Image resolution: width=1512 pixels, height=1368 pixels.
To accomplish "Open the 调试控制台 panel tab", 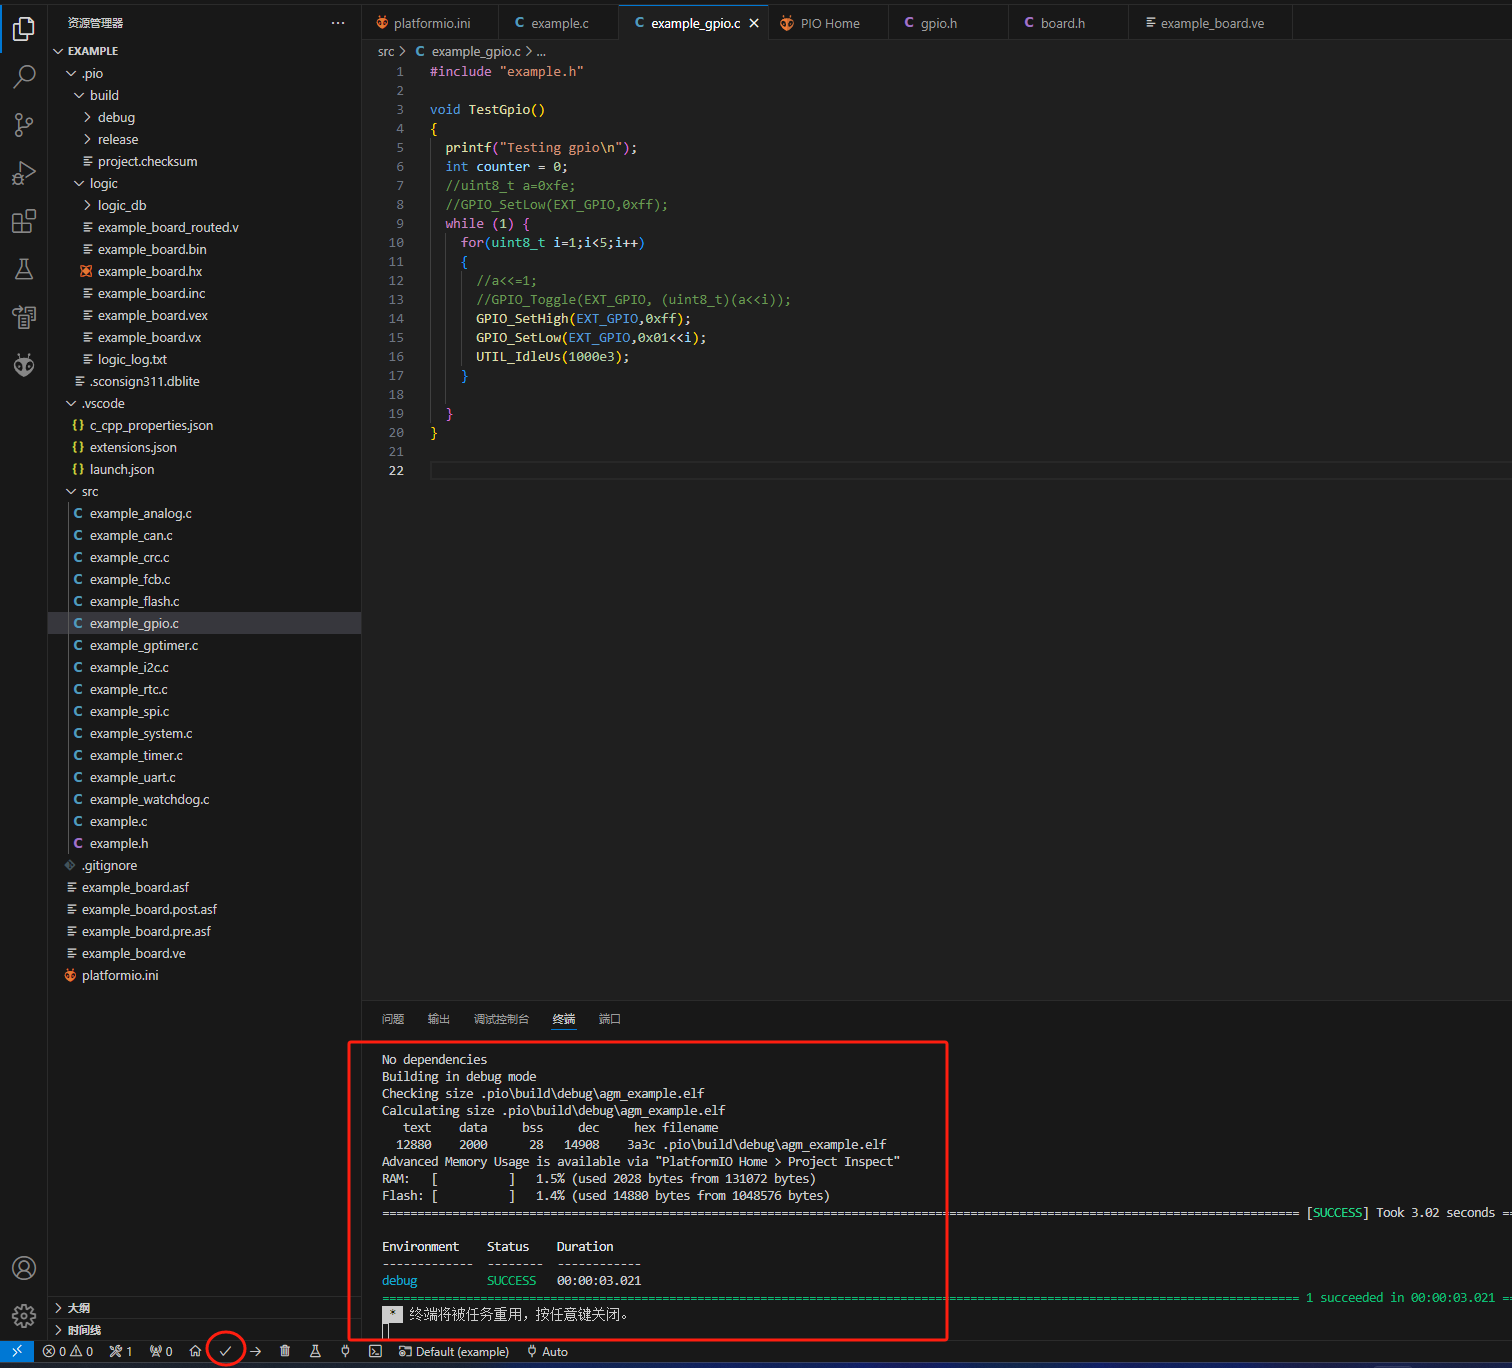I will pos(501,1019).
